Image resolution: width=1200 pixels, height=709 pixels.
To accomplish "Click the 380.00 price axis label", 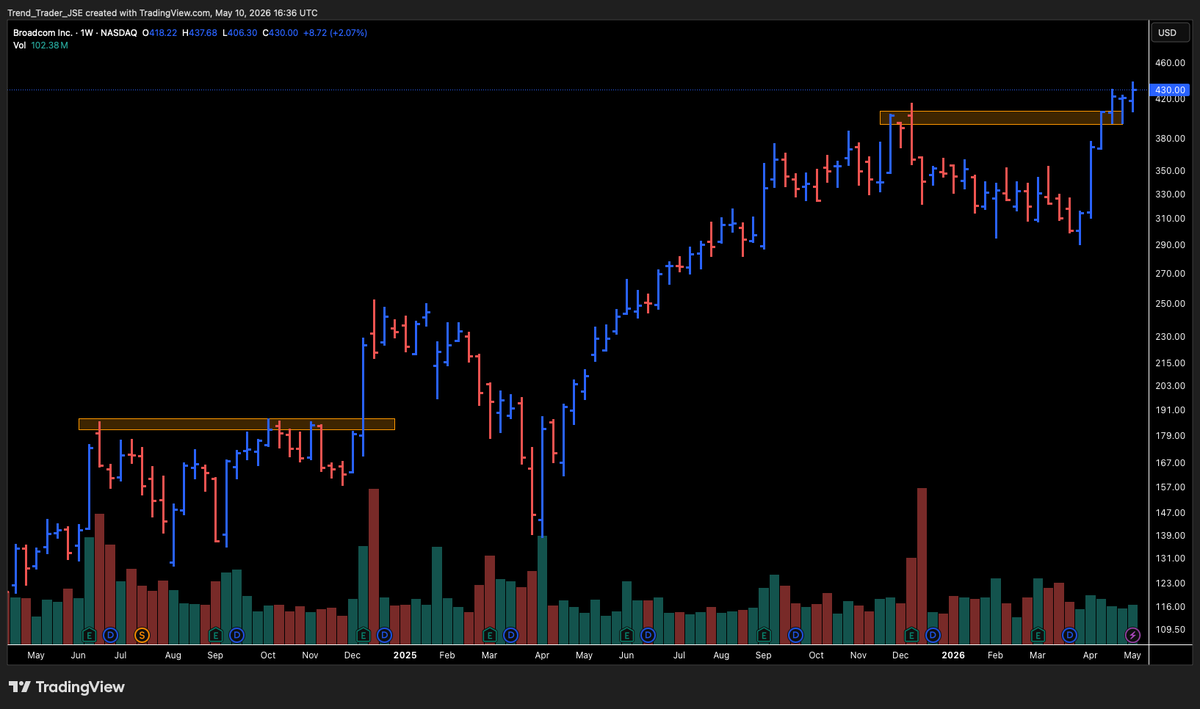I will (x=1169, y=139).
